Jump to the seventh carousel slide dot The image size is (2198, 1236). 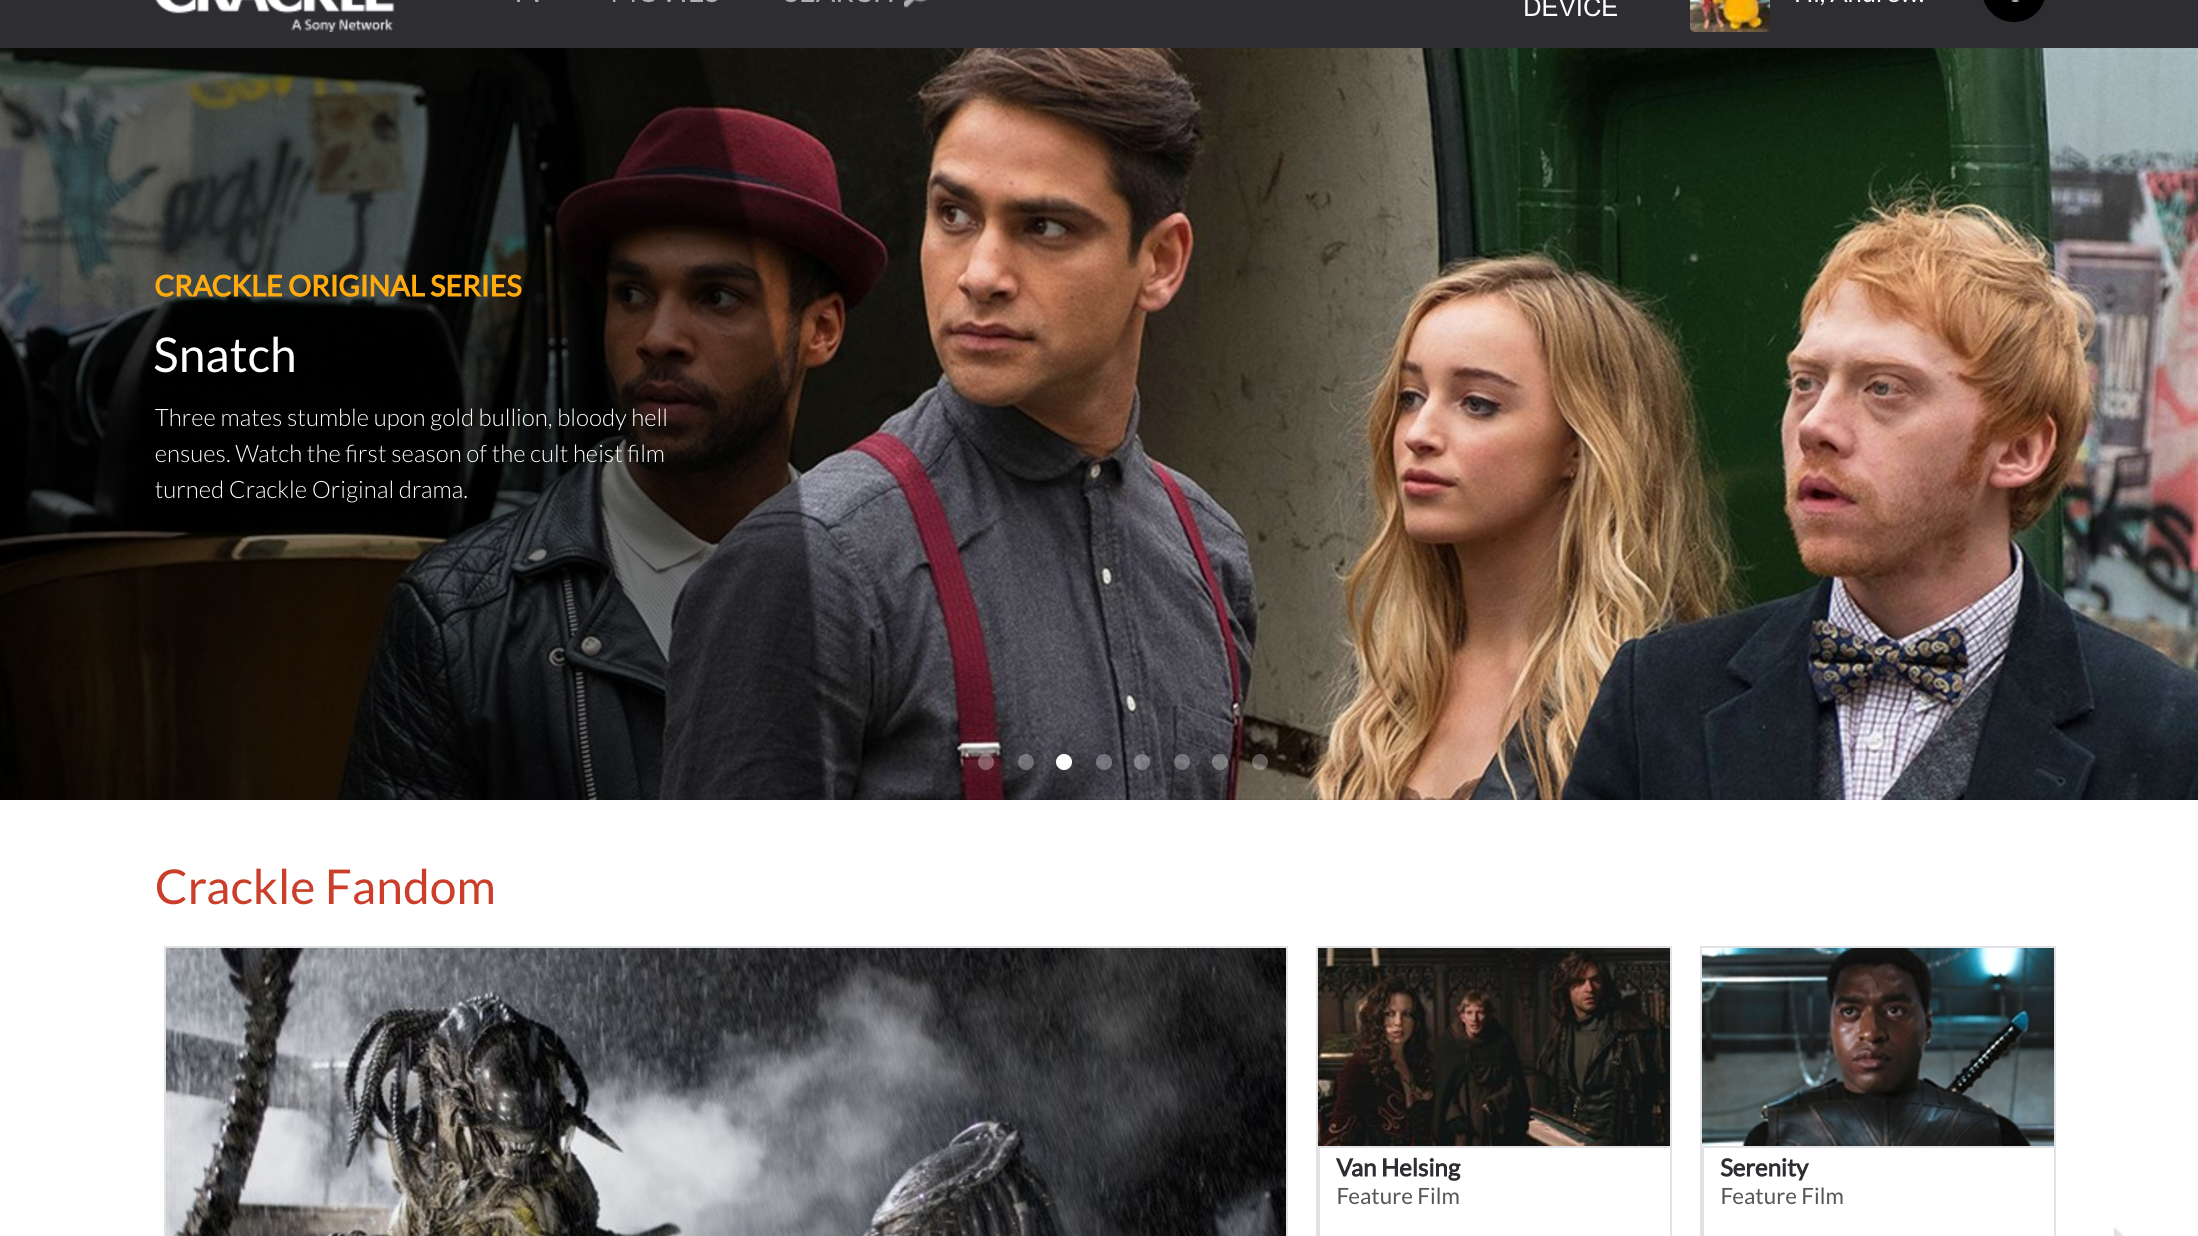[x=1220, y=762]
